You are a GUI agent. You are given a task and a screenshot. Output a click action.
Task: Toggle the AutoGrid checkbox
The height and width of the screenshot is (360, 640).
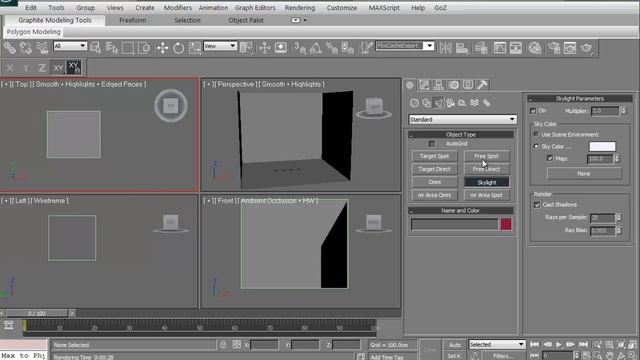[x=432, y=144]
